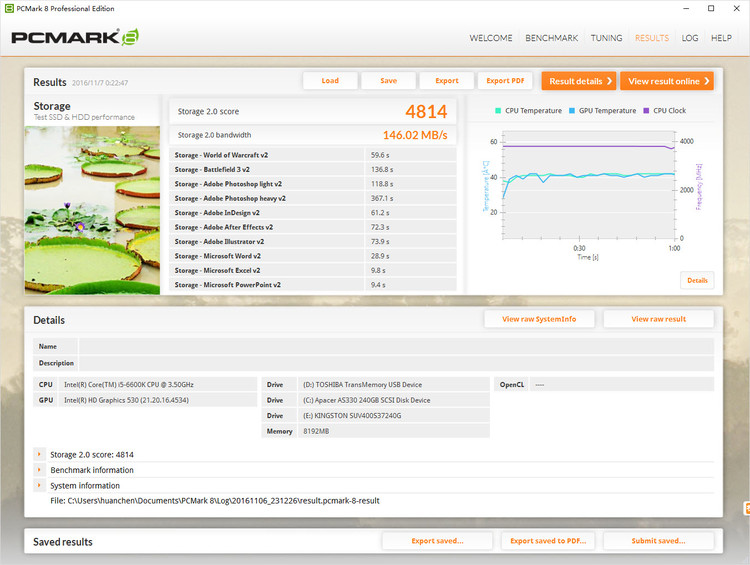This screenshot has height=565, width=750.
Task: Select the Adobe Illustrator v2 row
Action: point(313,242)
